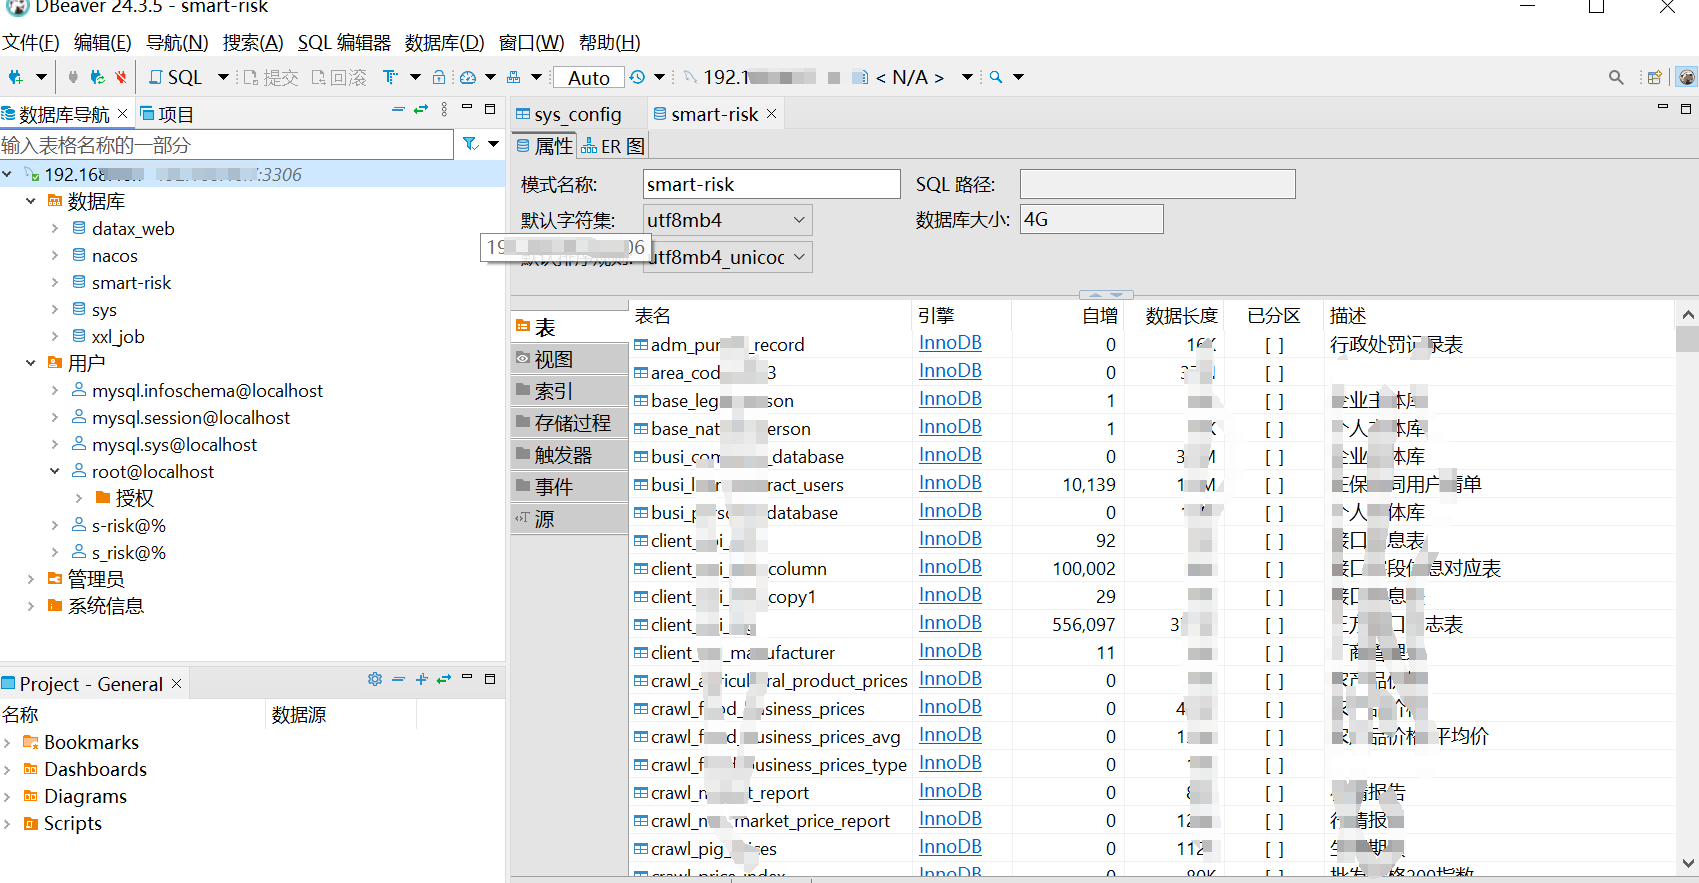Click the Reconnect icon in toolbar
Viewport: 1699px width, 883px height.
97,77
